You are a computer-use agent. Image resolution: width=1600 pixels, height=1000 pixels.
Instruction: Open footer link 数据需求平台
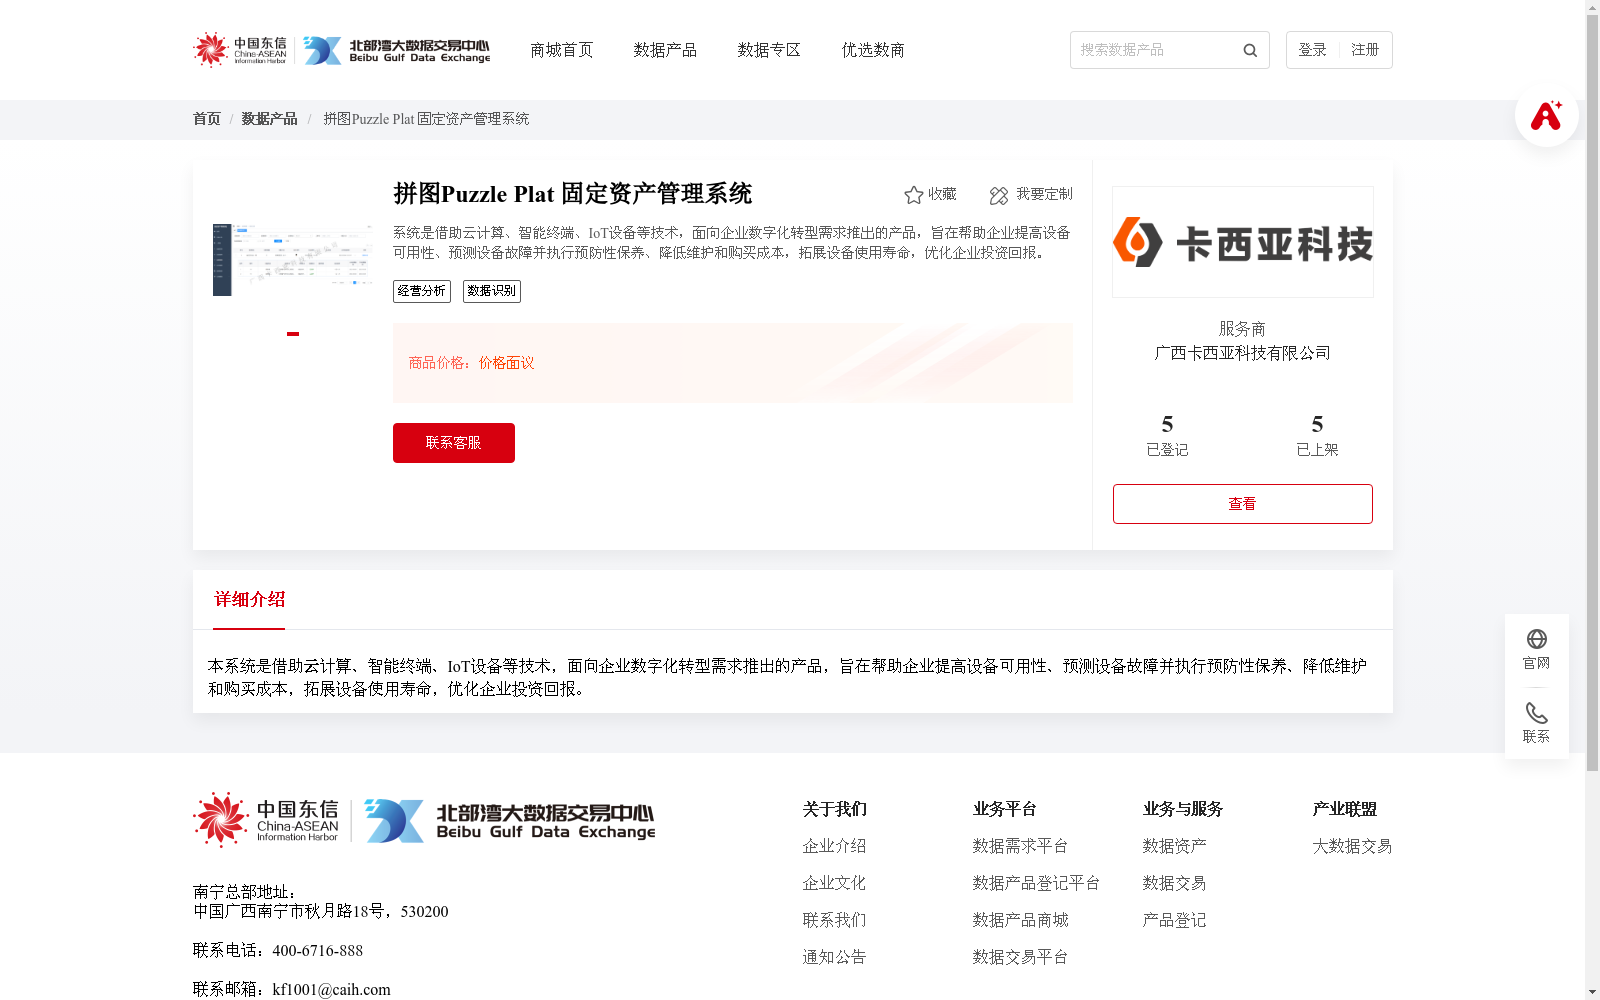click(x=1020, y=846)
